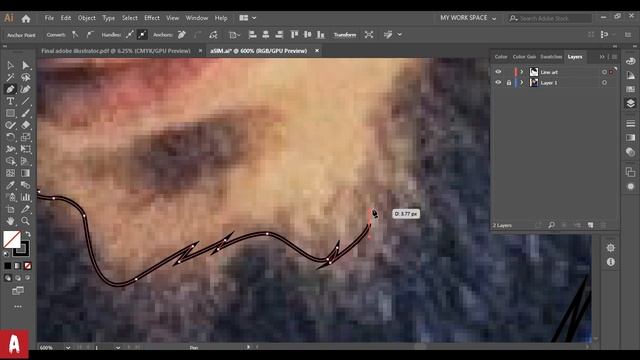
Task: Toggle visibility of Line art layer
Action: click(498, 72)
